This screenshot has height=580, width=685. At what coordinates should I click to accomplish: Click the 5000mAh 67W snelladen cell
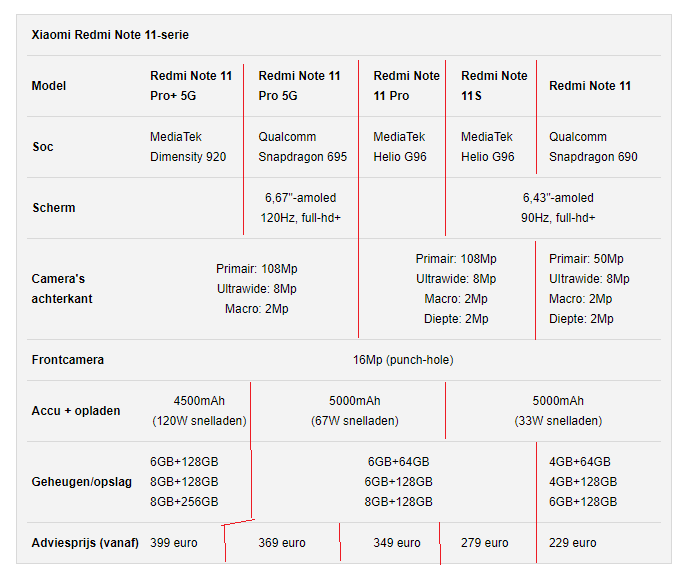[x=354, y=411]
